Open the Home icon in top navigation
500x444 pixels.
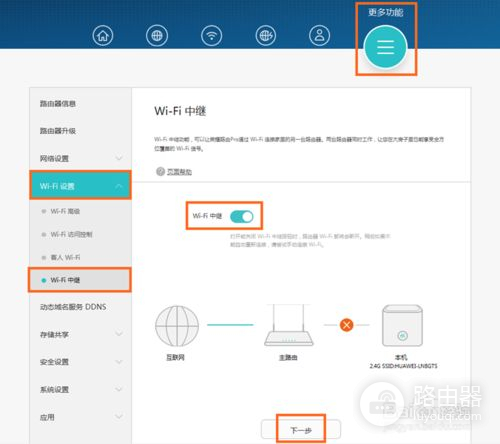click(103, 35)
